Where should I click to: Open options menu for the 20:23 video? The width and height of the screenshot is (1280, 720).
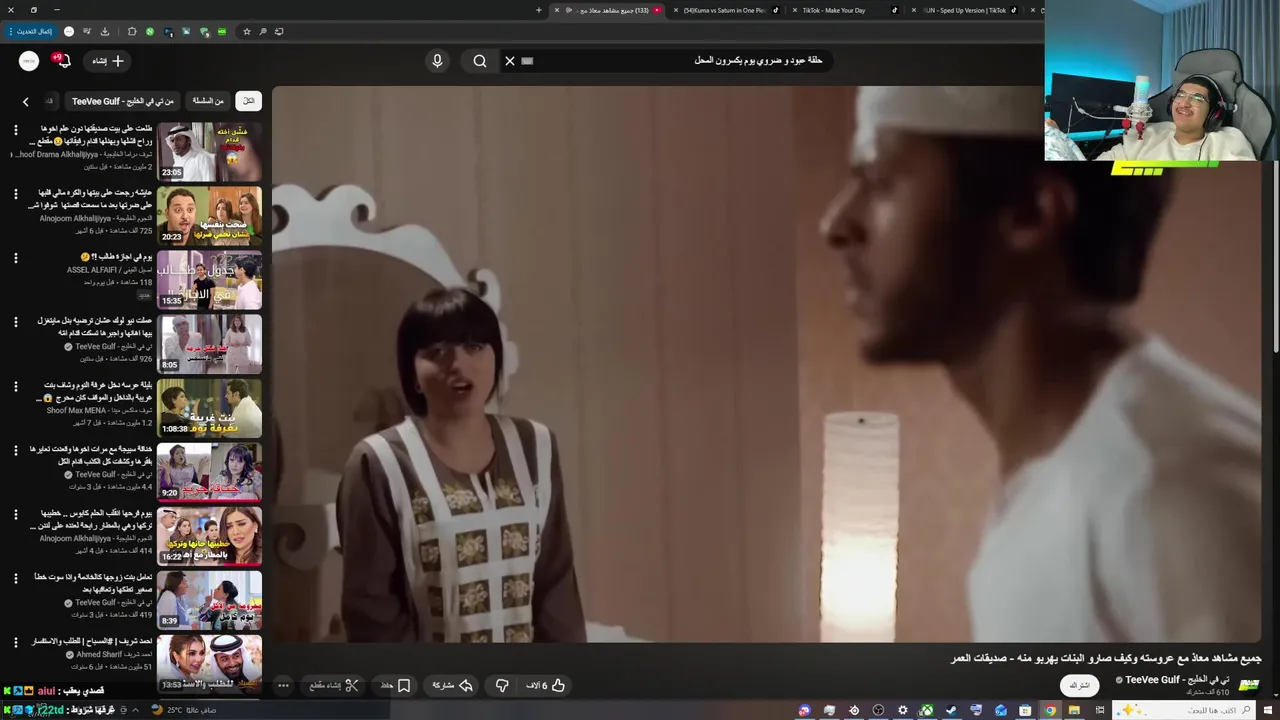(15, 194)
